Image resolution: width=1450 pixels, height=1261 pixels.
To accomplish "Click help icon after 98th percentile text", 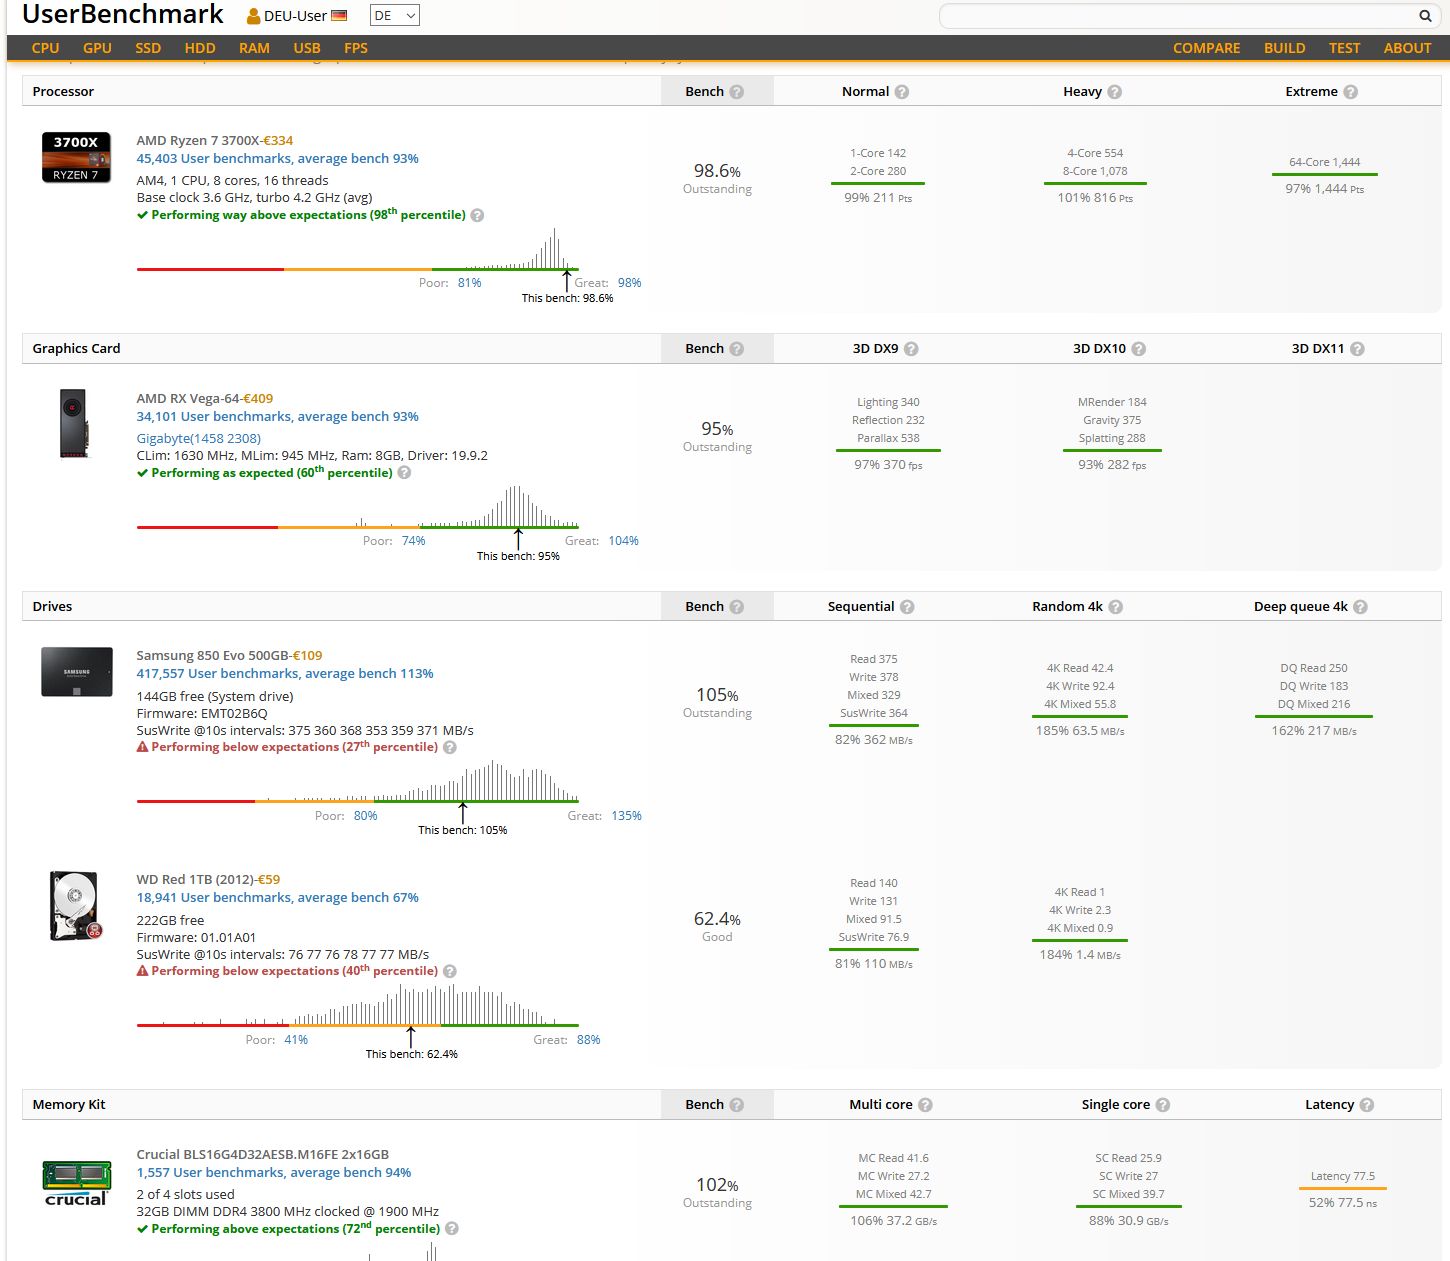I will 478,215.
